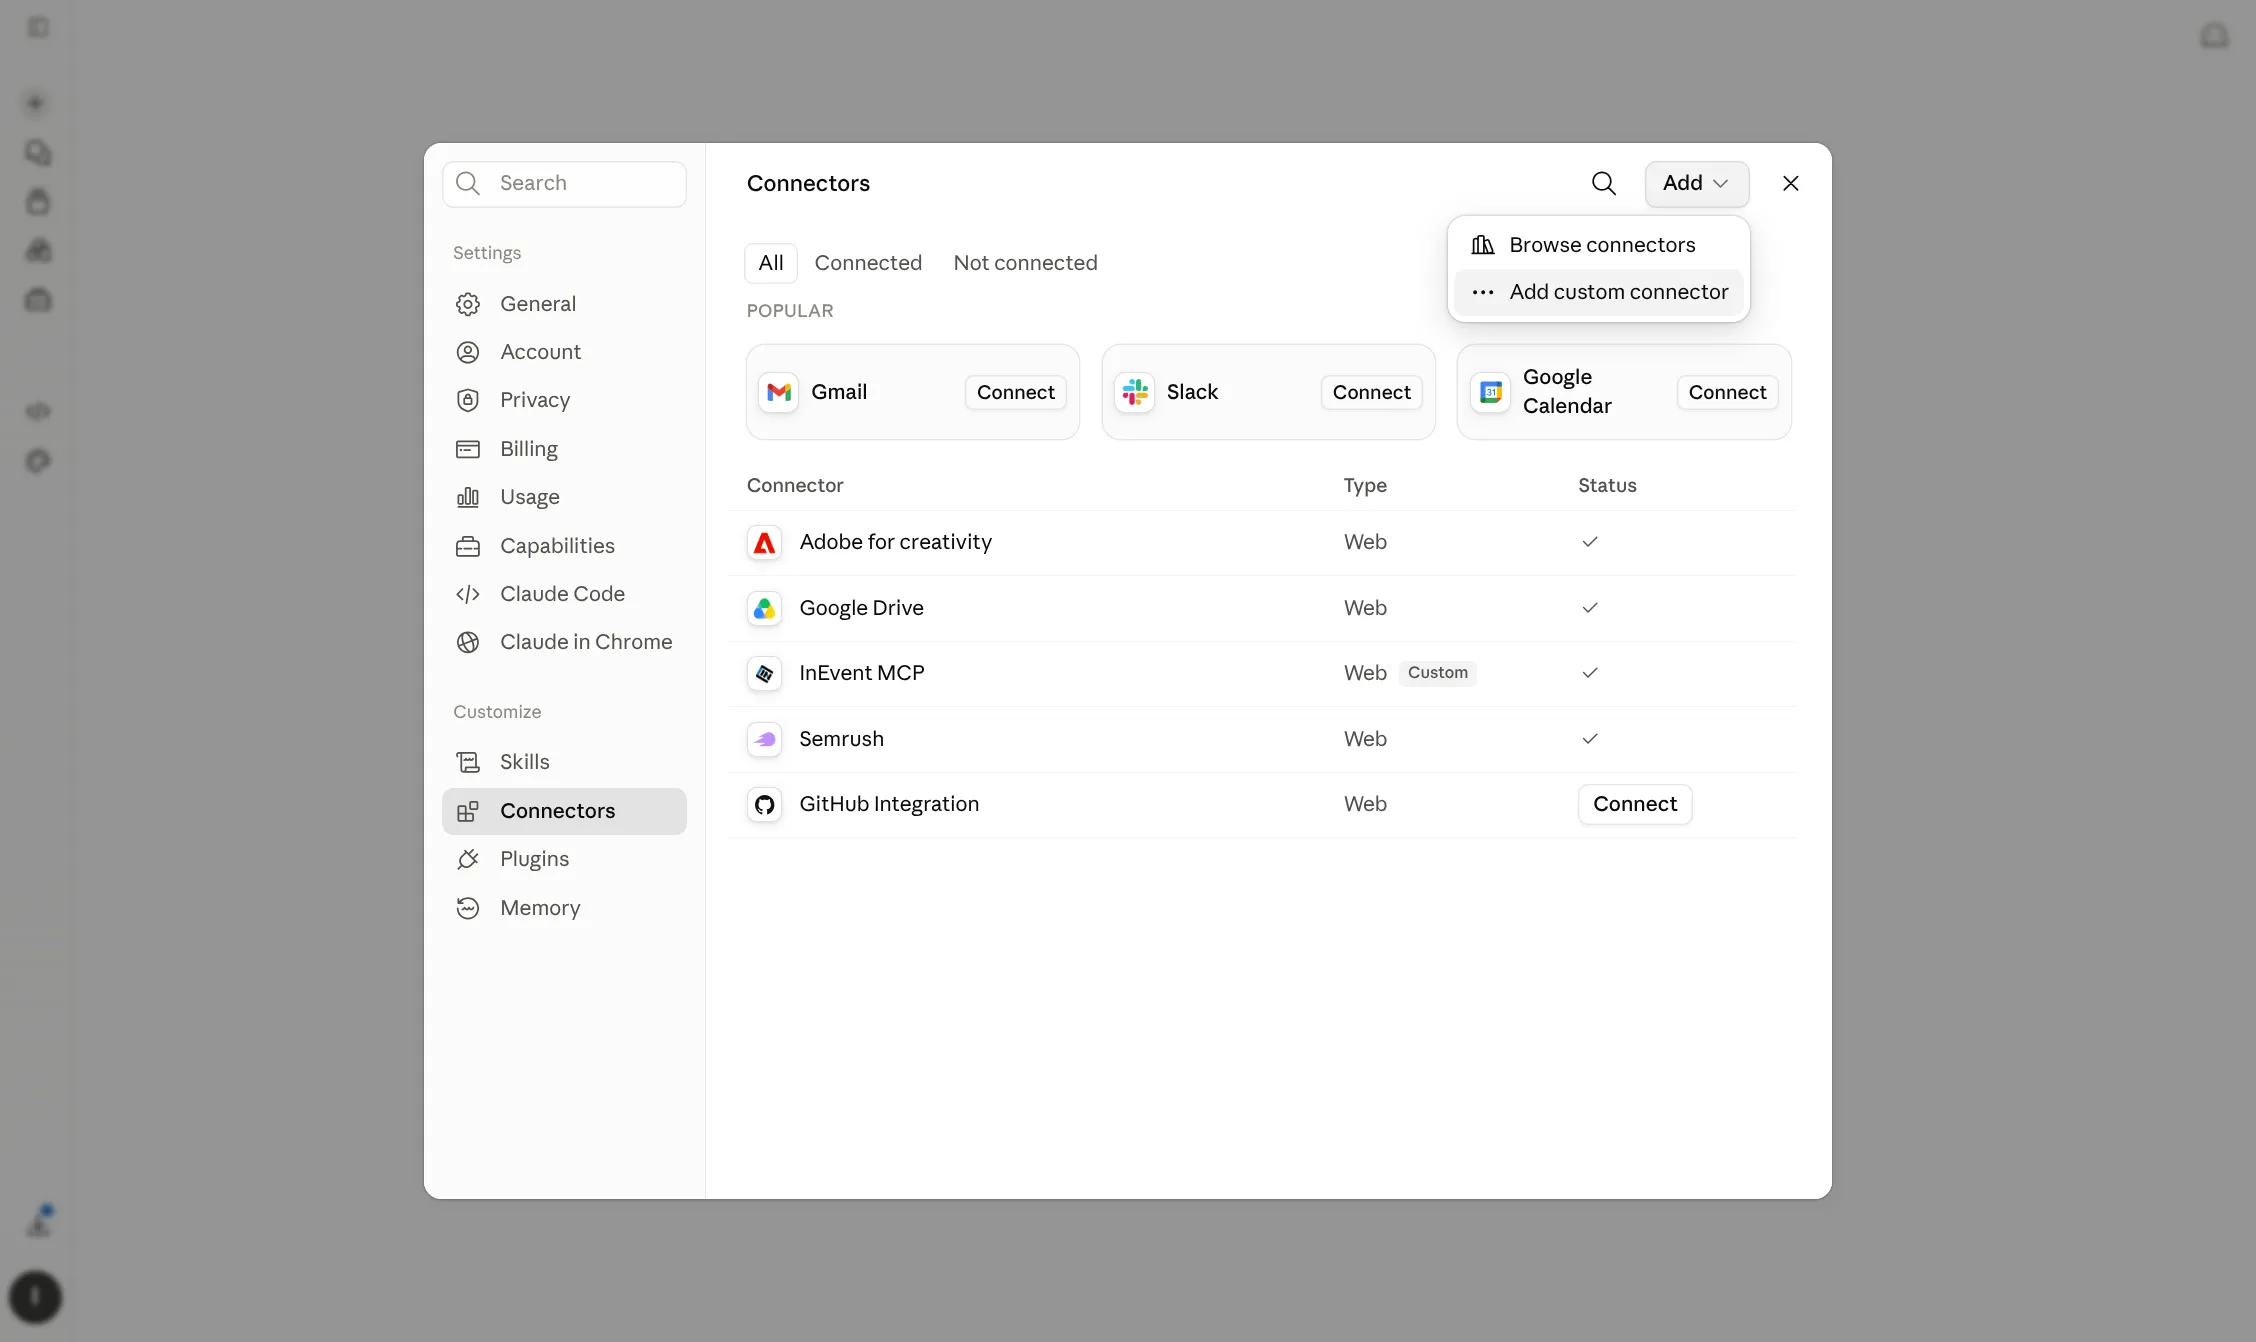Click the Type column header
The width and height of the screenshot is (2256, 1342).
1365,485
